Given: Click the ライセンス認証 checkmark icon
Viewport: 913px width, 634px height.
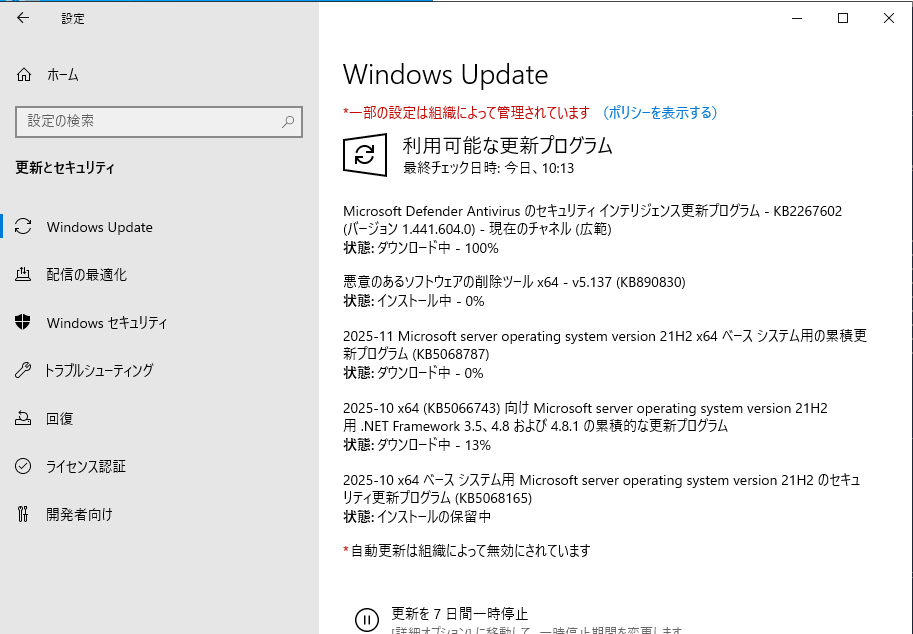Looking at the screenshot, I should coord(24,467).
